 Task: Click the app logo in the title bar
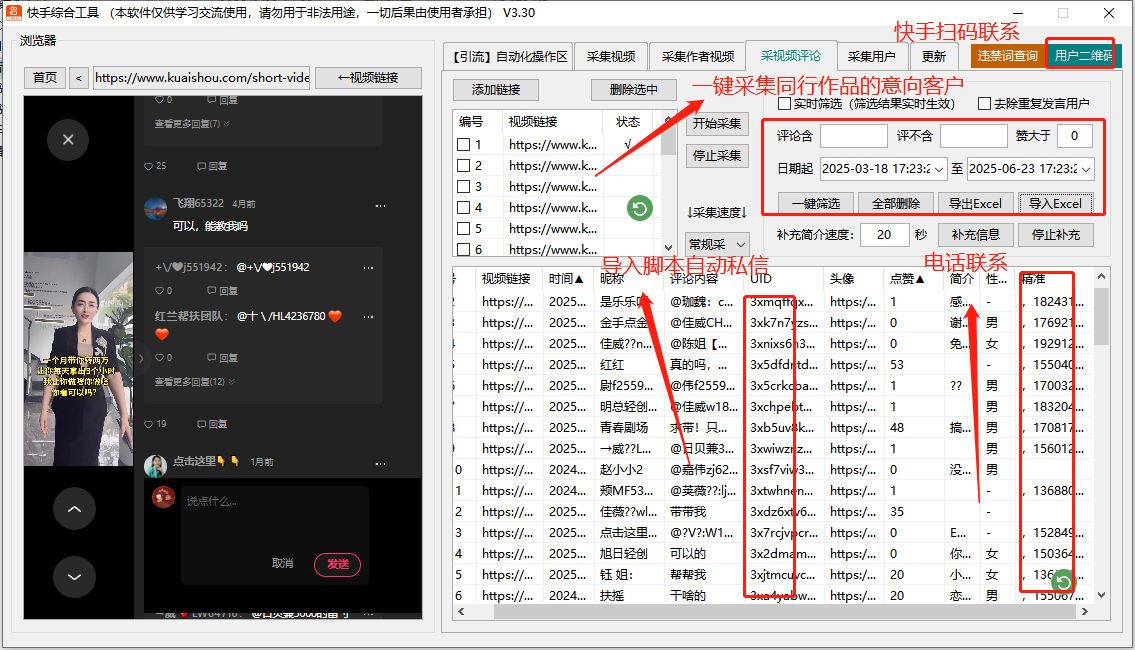coord(12,13)
